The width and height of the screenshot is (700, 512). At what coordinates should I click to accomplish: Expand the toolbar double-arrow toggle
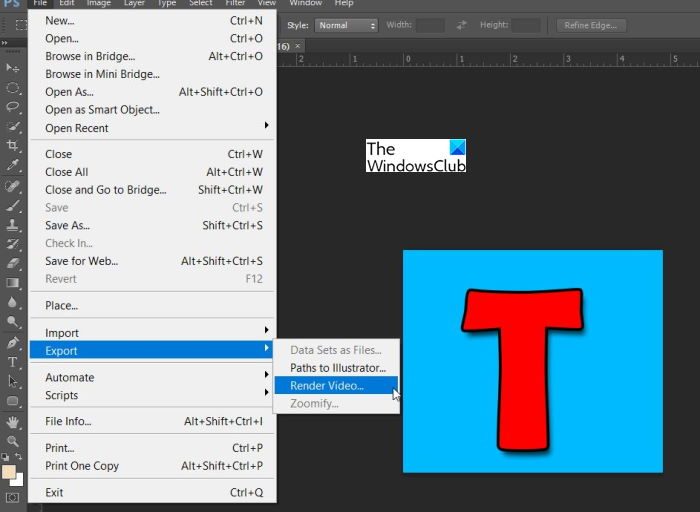[4, 43]
